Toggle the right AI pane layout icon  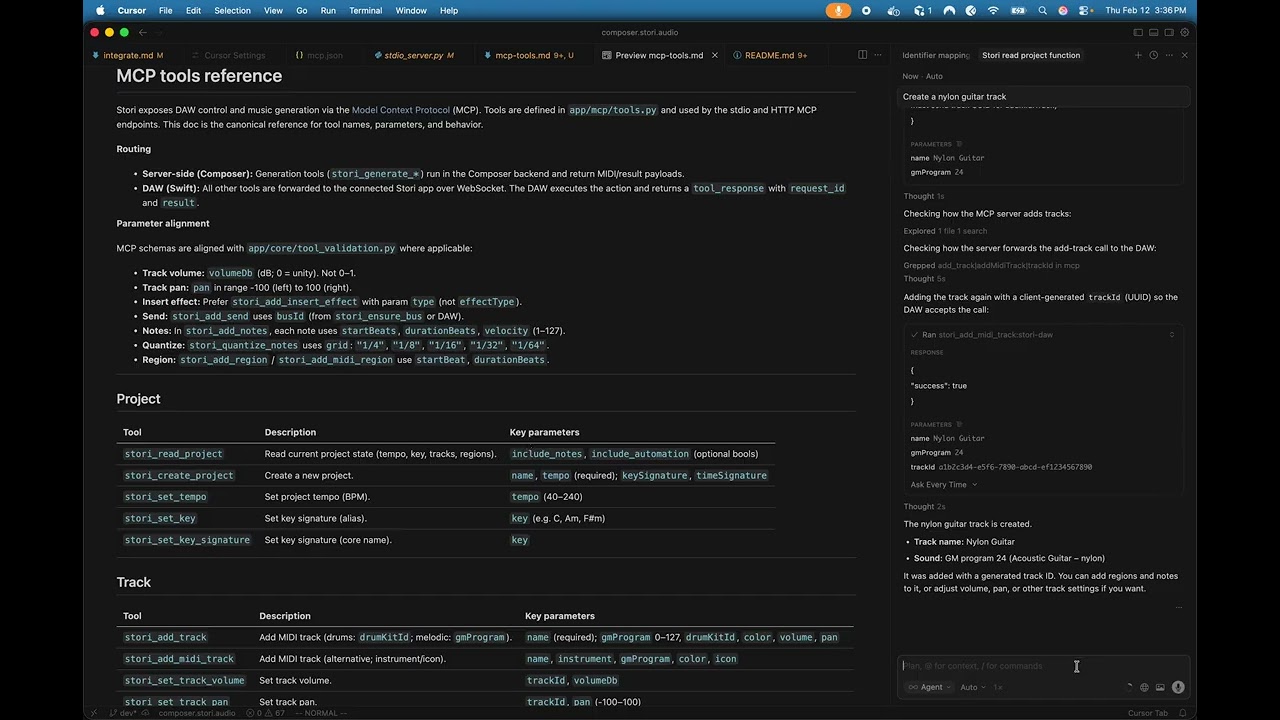(x=1168, y=32)
